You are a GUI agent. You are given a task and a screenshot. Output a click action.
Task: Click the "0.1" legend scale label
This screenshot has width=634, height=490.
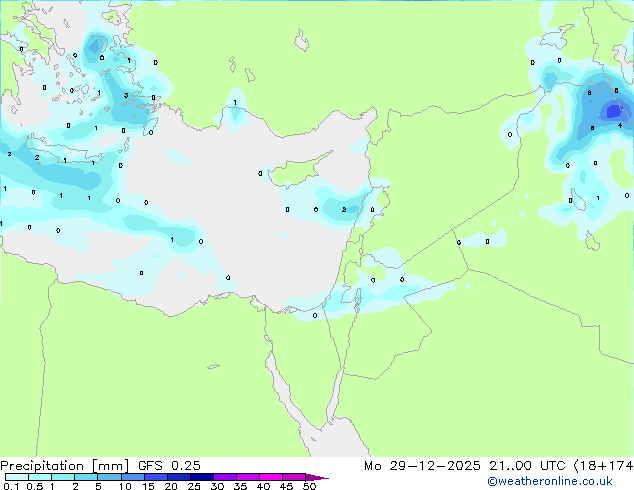click(x=11, y=486)
